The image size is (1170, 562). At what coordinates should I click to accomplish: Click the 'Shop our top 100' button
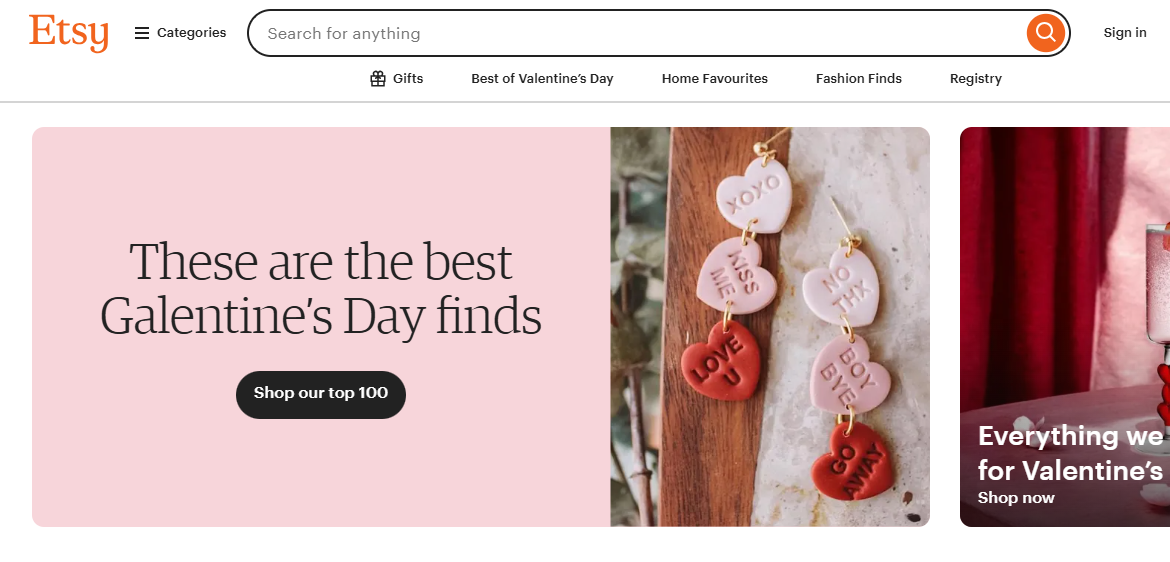click(x=321, y=394)
